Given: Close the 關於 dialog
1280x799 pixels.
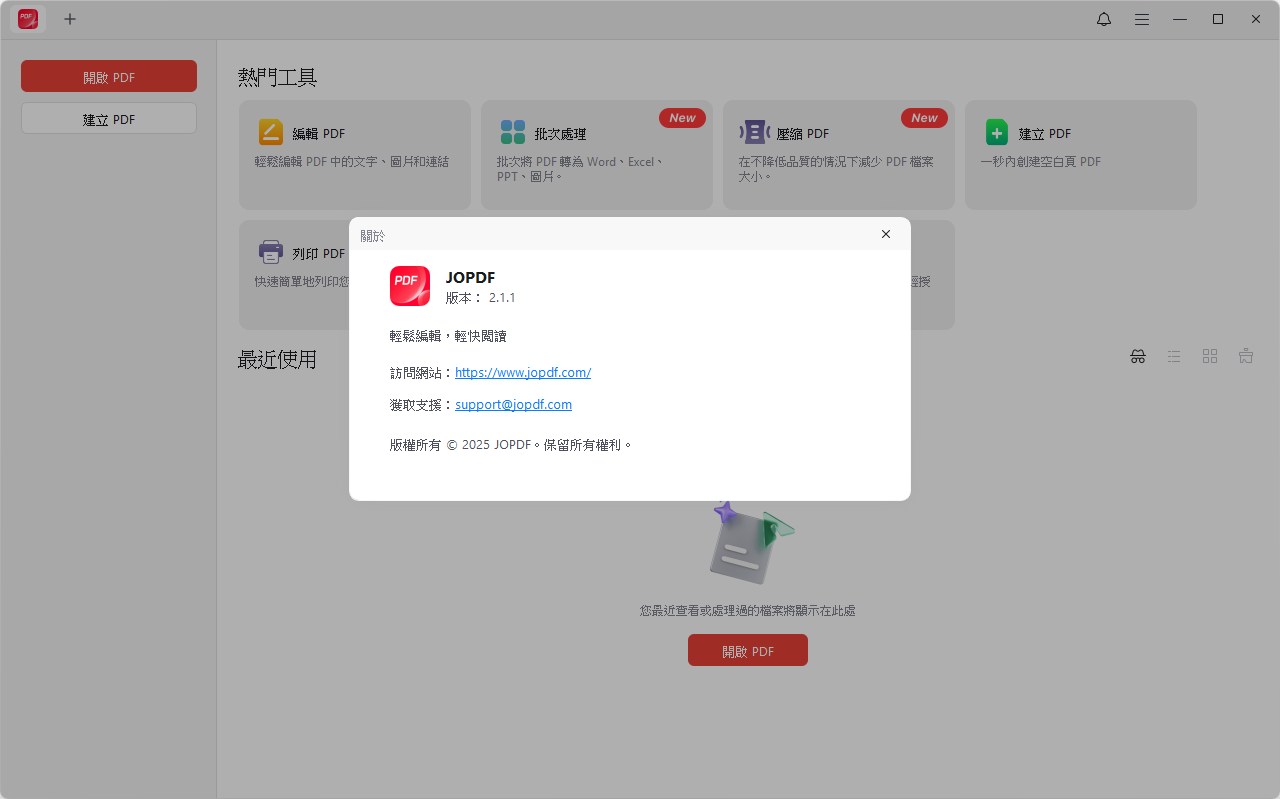Looking at the screenshot, I should [x=885, y=234].
